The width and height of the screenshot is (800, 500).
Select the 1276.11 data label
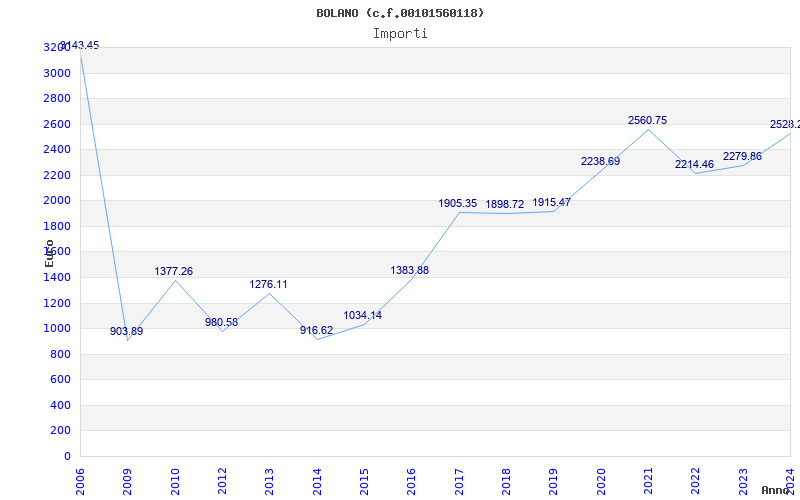pos(268,285)
